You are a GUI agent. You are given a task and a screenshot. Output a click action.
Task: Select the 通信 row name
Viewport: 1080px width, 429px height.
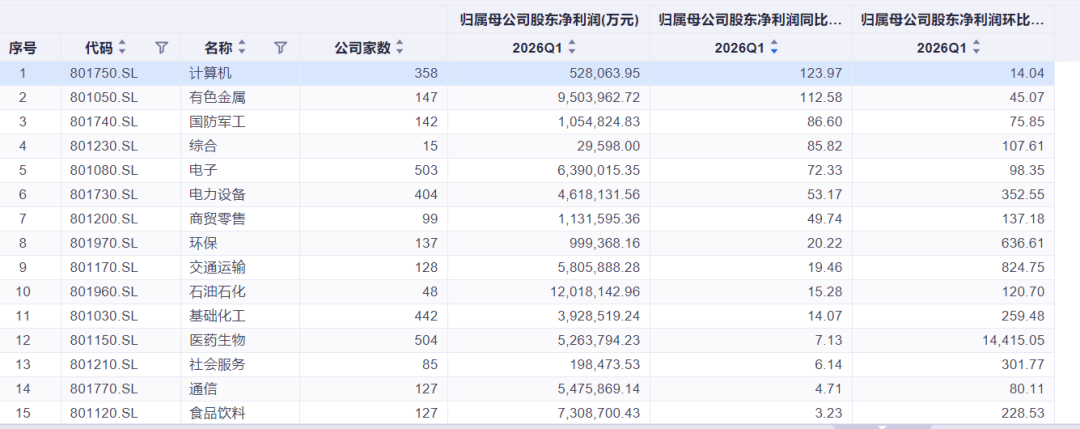coord(203,389)
